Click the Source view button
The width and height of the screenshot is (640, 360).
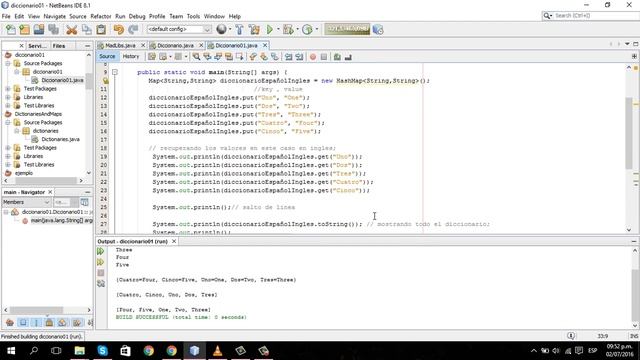tap(107, 56)
